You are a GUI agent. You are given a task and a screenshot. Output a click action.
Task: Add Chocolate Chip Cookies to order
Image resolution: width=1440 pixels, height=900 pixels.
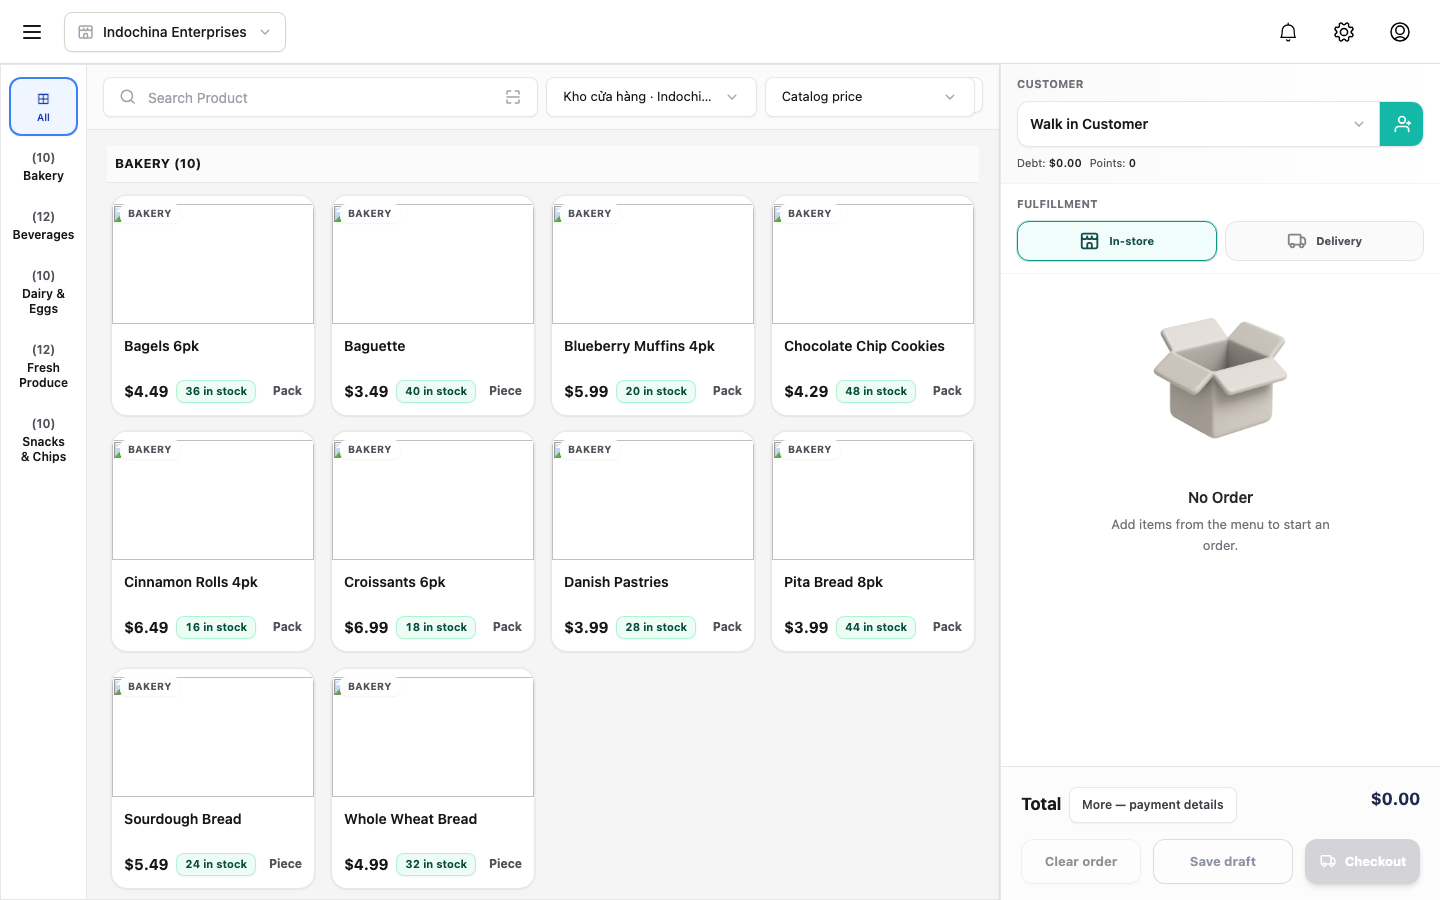coord(873,306)
